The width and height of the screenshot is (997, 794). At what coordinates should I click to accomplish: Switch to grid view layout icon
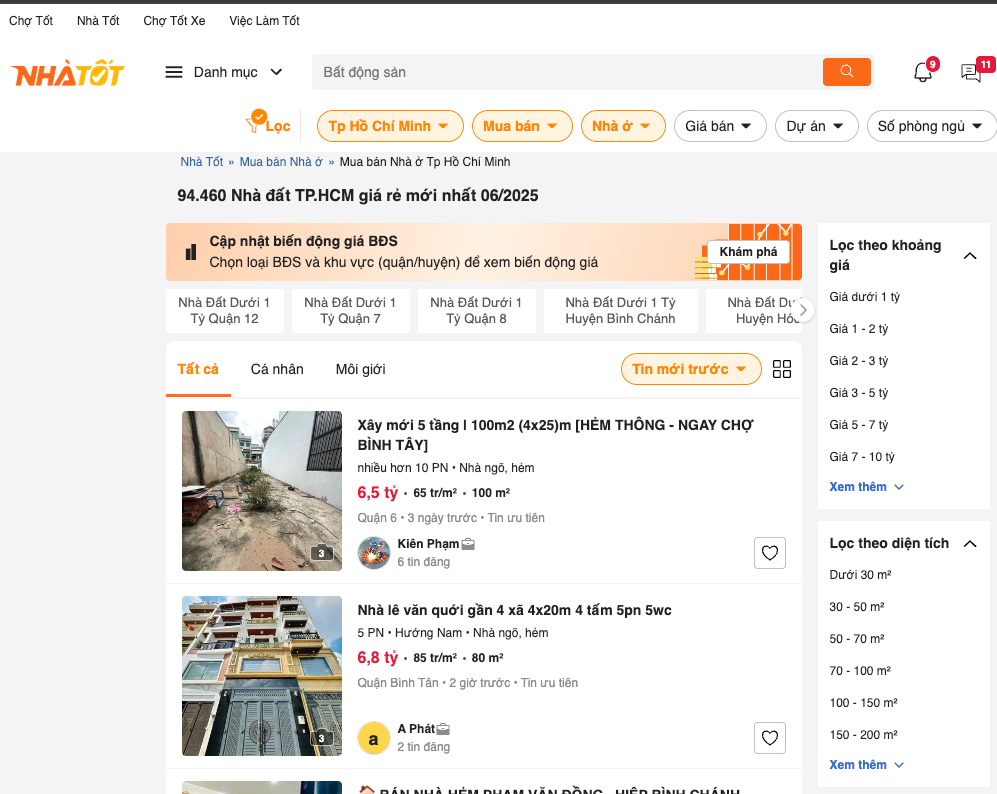781,369
